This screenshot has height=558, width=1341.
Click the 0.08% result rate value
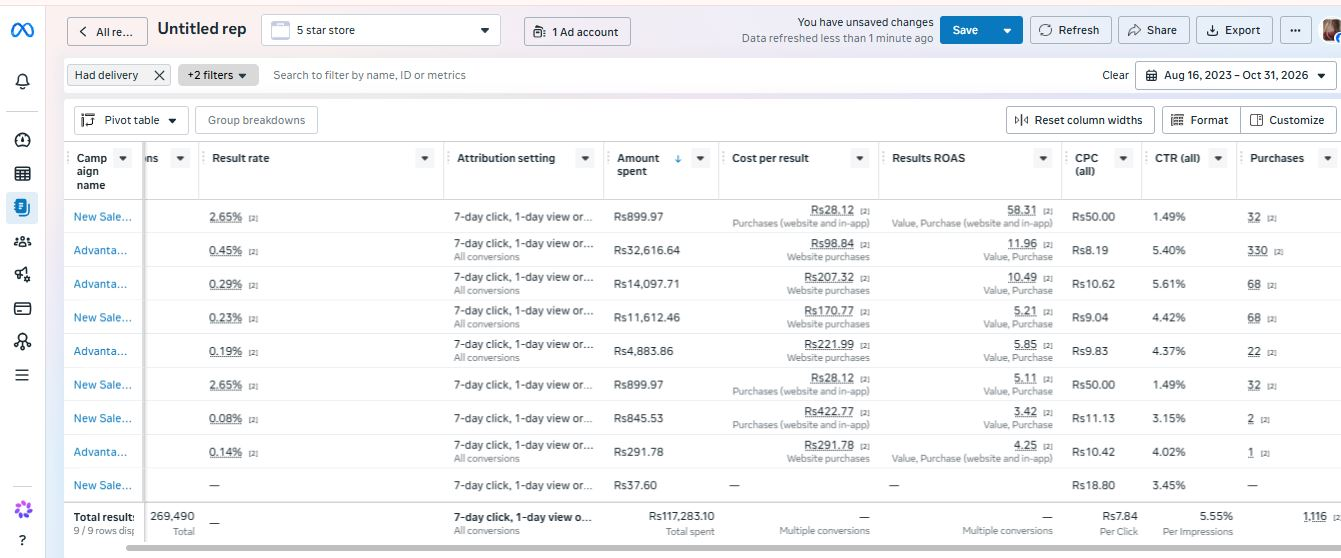point(226,418)
